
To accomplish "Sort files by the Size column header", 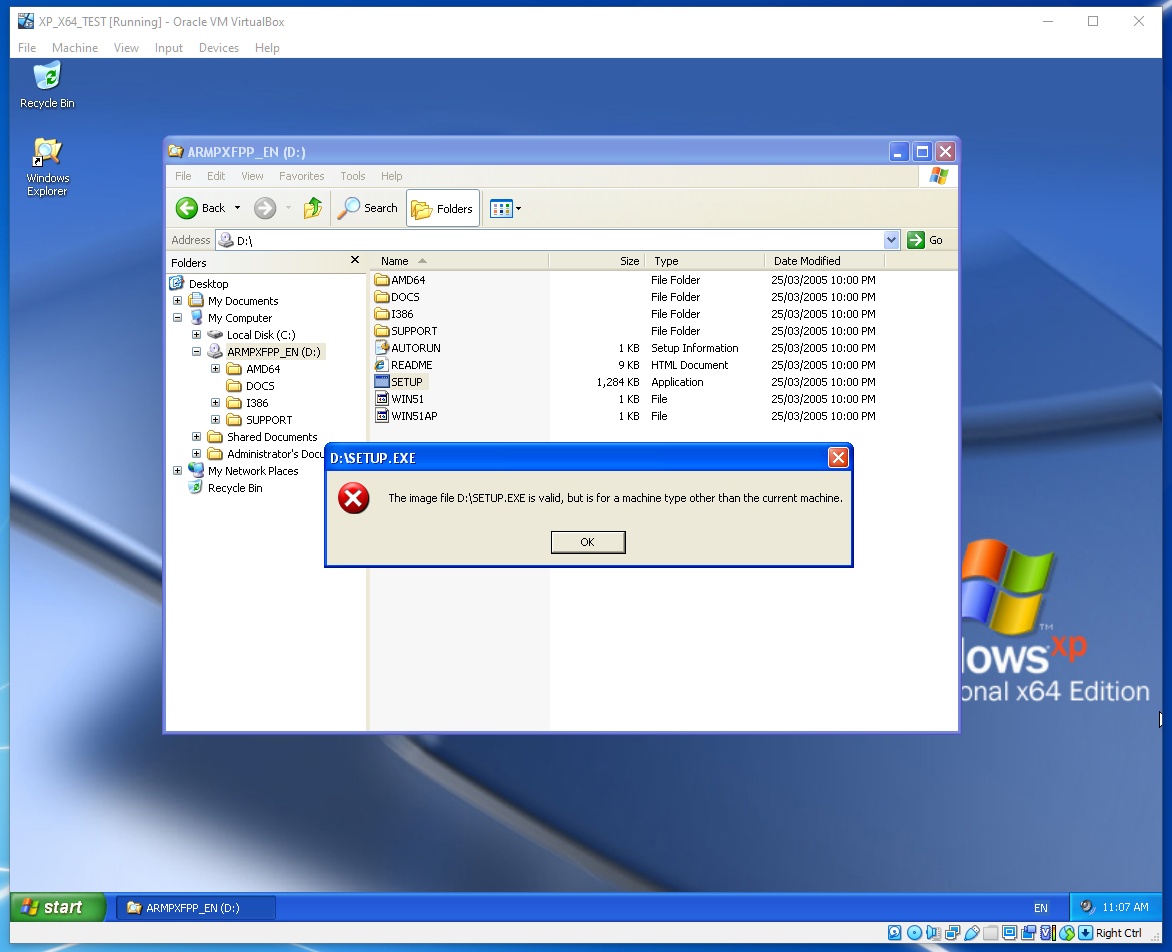I will click(596, 261).
